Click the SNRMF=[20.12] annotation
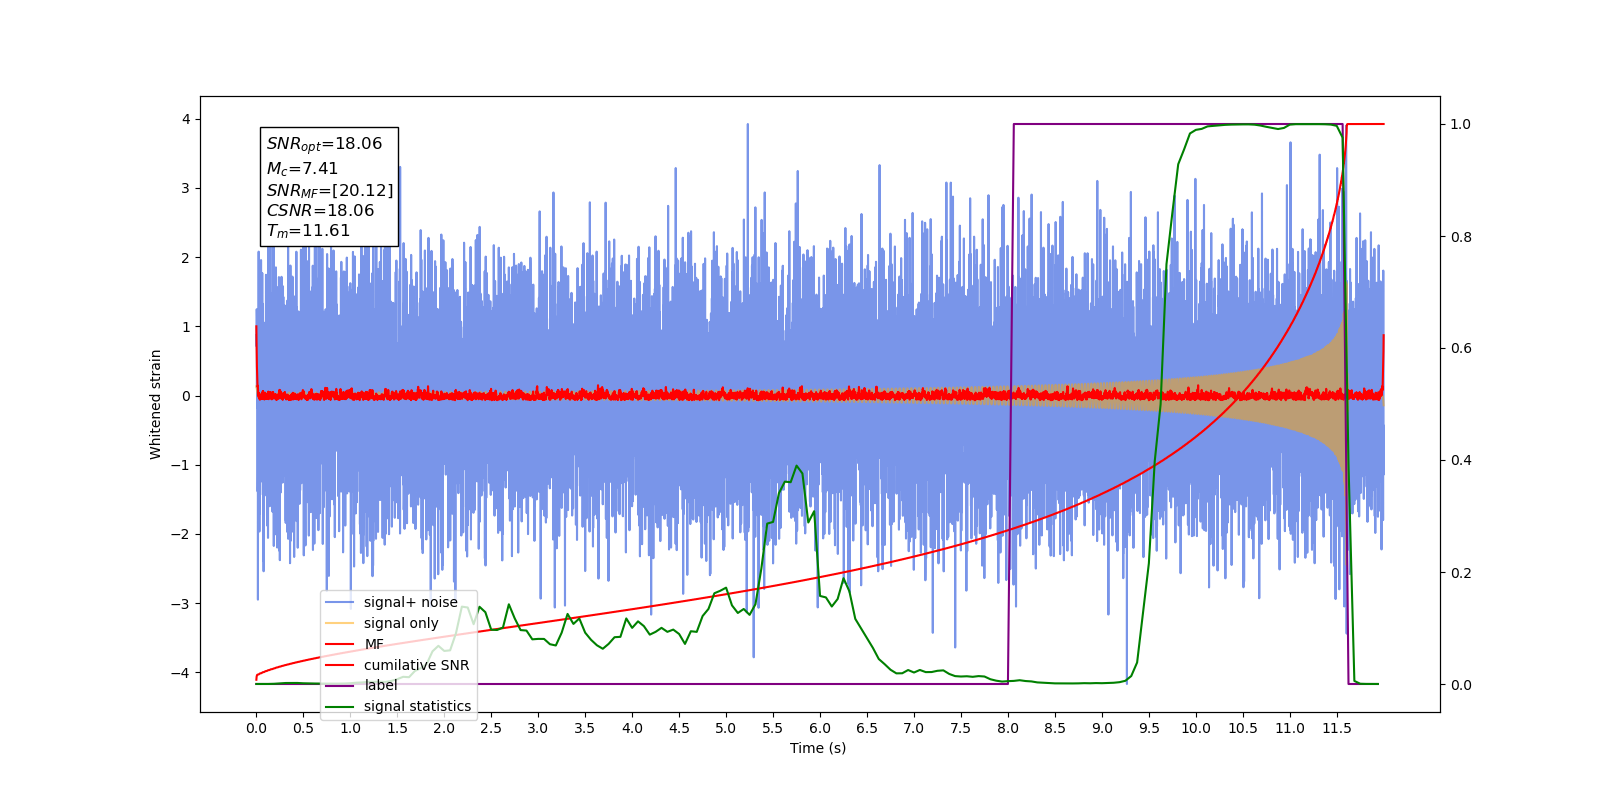 (330, 190)
